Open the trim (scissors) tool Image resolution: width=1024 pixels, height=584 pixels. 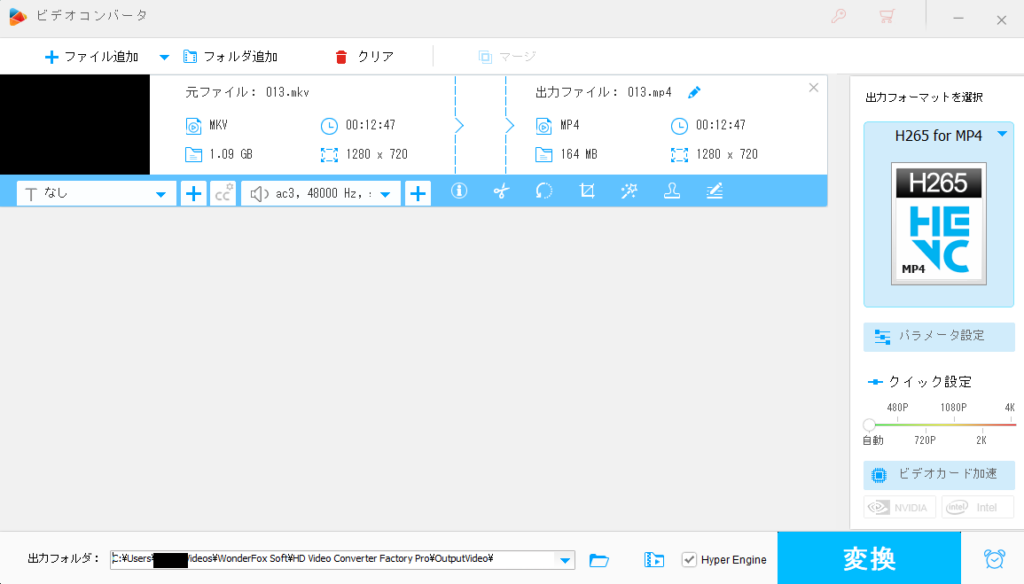click(x=501, y=191)
